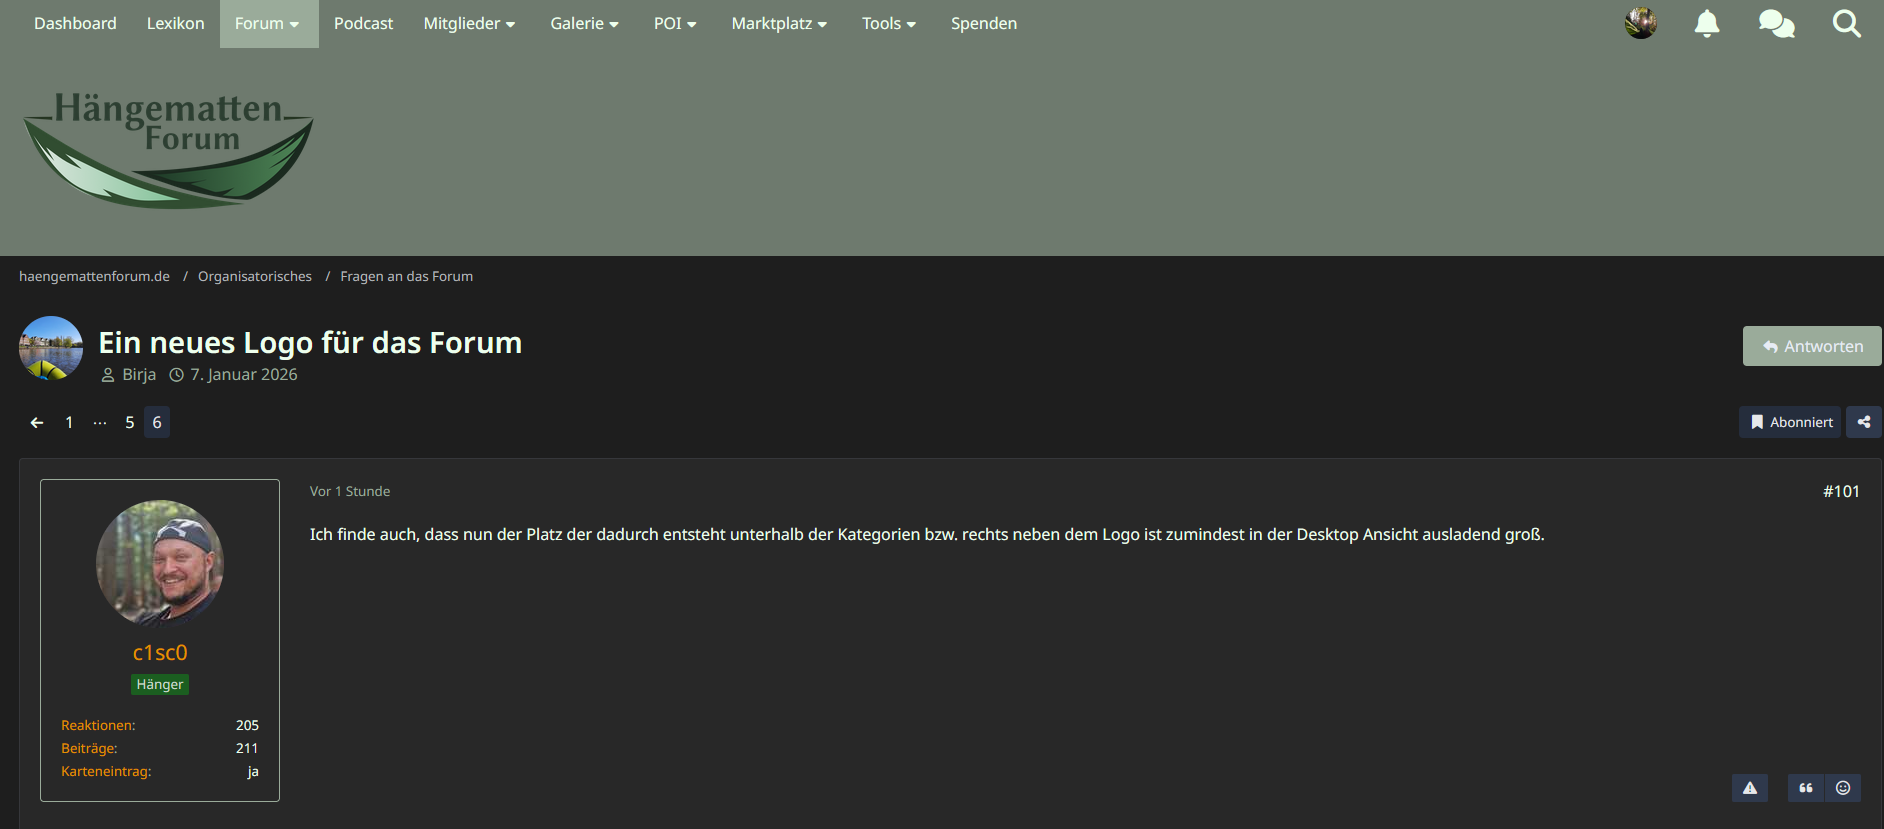The height and width of the screenshot is (829, 1884).
Task: Click the Antworten reply button
Action: pyautogui.click(x=1811, y=346)
